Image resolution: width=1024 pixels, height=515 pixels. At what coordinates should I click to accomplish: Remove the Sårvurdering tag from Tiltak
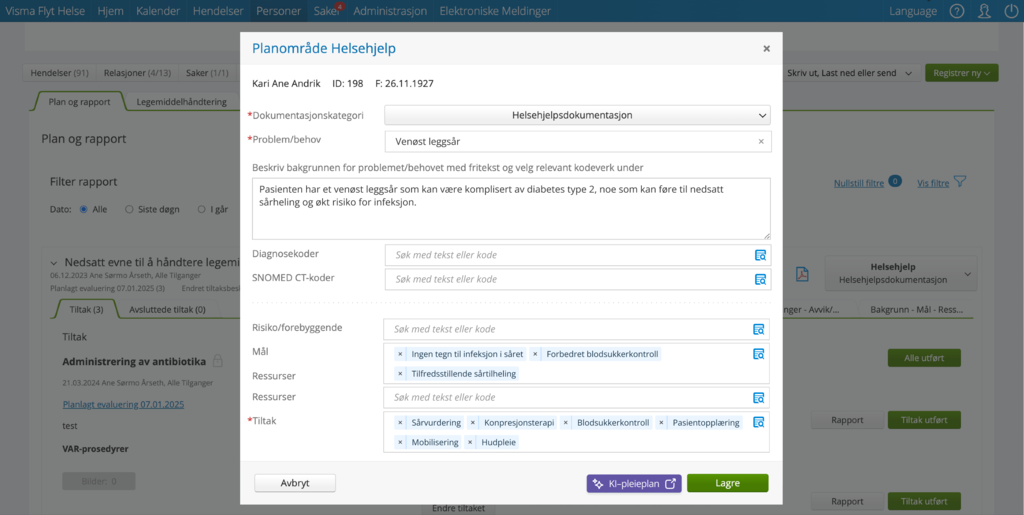tap(401, 423)
